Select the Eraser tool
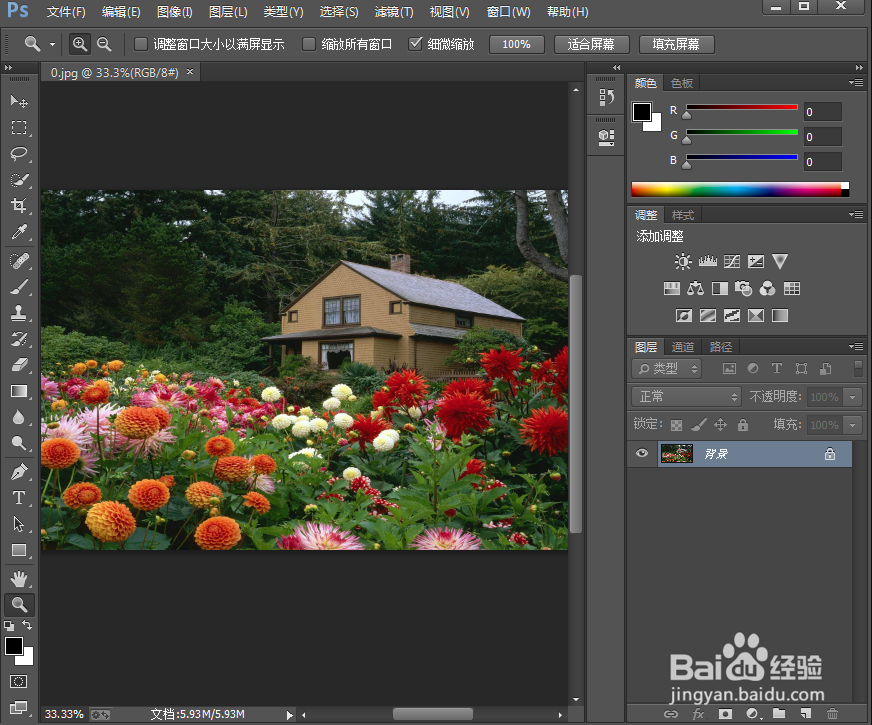 pyautogui.click(x=19, y=365)
